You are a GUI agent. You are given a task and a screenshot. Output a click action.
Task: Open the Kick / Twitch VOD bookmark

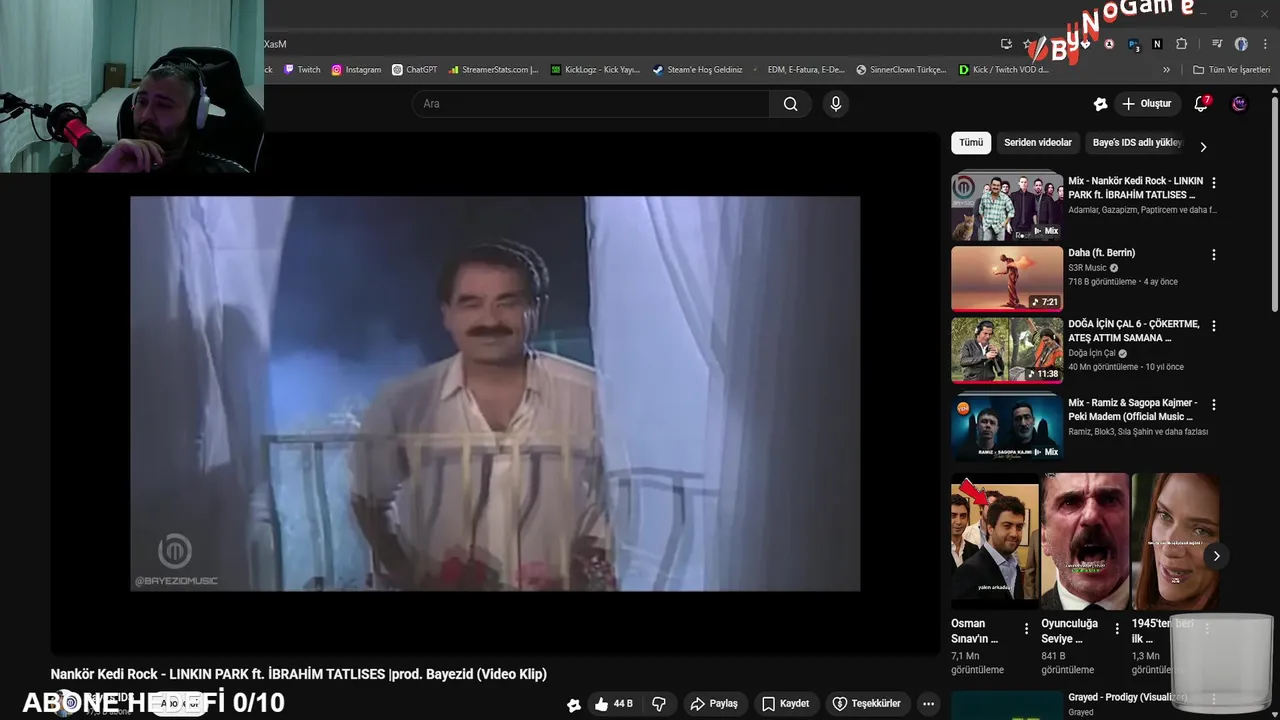[x=1004, y=70]
